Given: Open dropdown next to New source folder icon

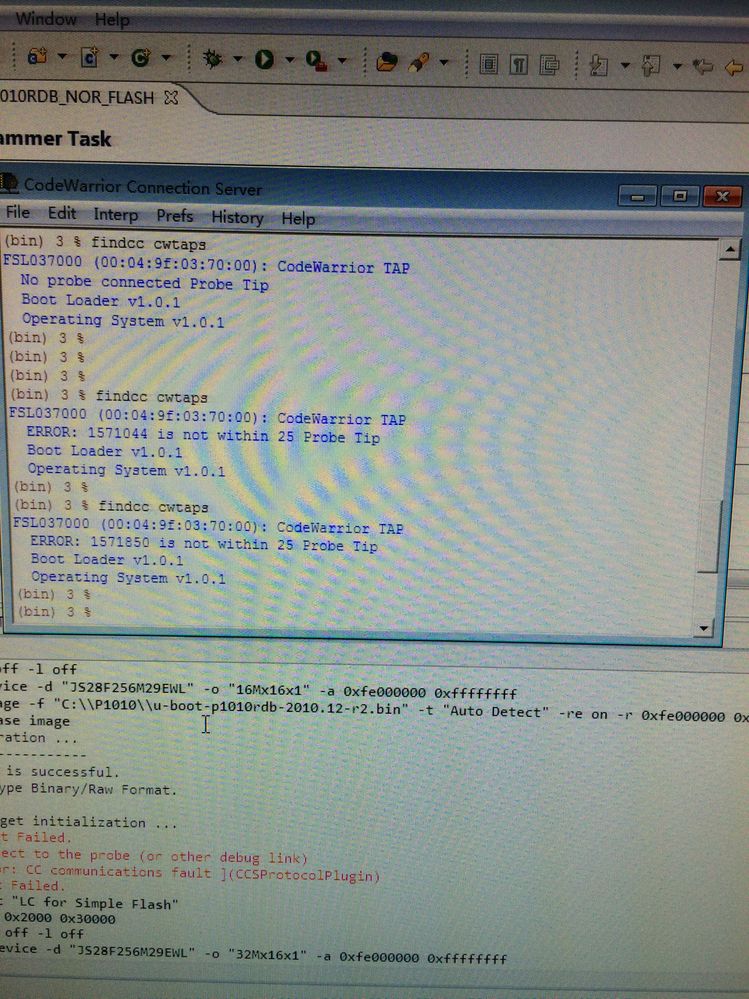Looking at the screenshot, I should [62, 56].
